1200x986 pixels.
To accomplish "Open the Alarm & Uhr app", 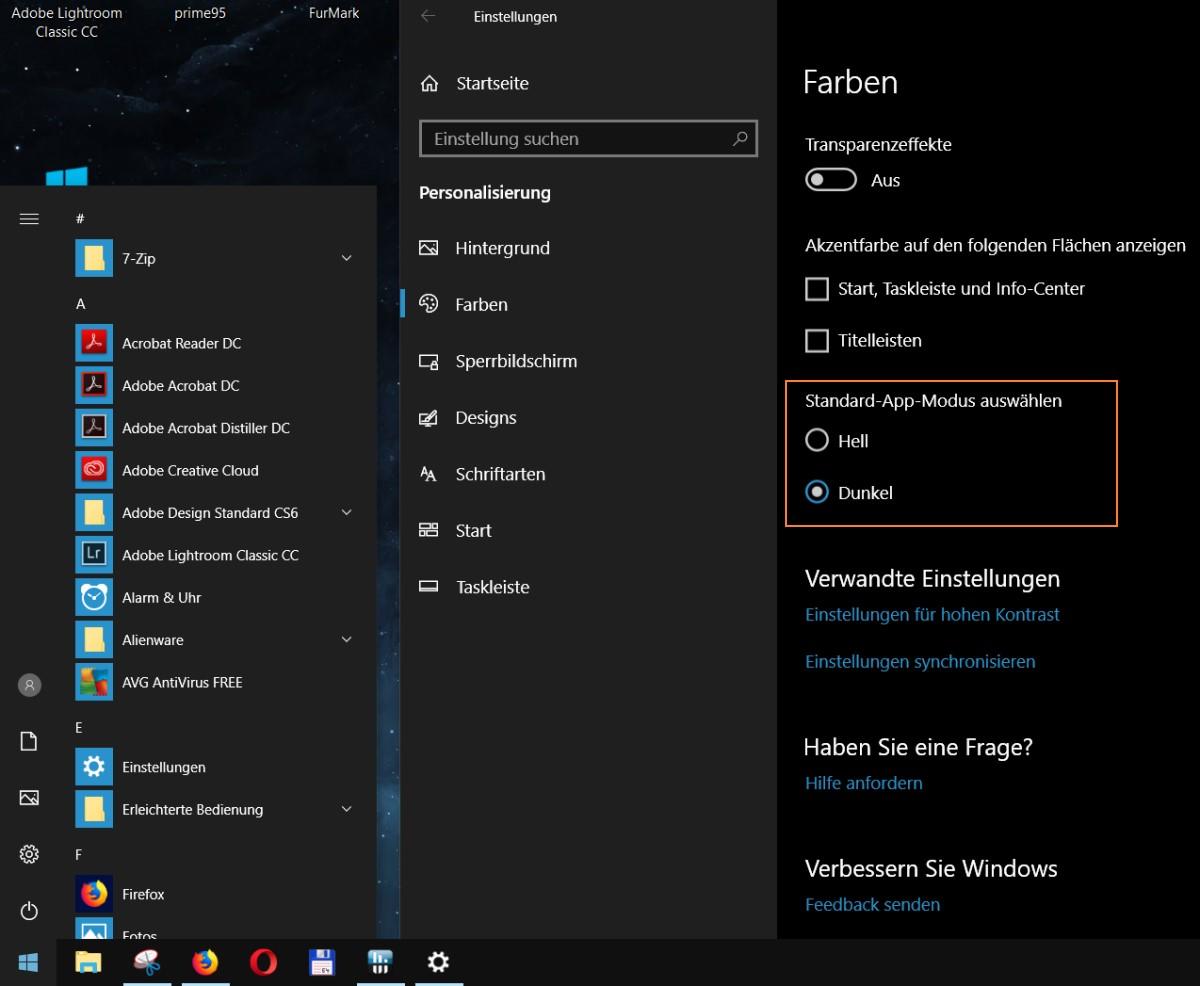I will point(161,597).
